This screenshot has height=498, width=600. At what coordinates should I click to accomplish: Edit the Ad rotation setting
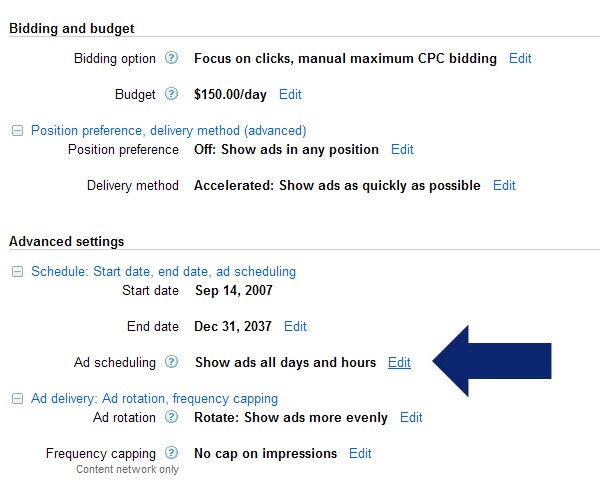(411, 417)
